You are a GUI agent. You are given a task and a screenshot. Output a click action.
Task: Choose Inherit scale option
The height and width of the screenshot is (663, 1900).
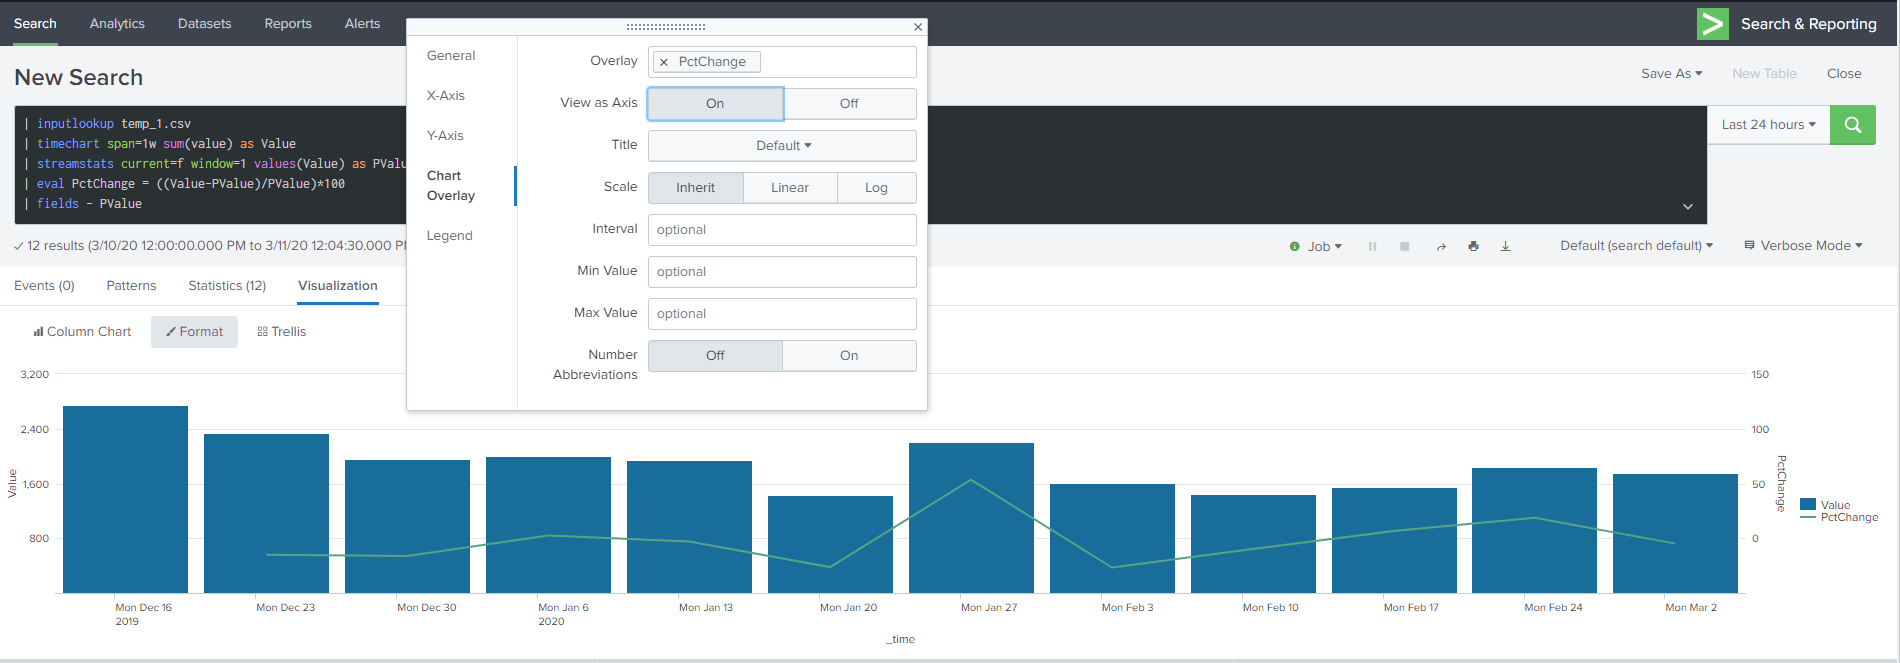coord(695,188)
